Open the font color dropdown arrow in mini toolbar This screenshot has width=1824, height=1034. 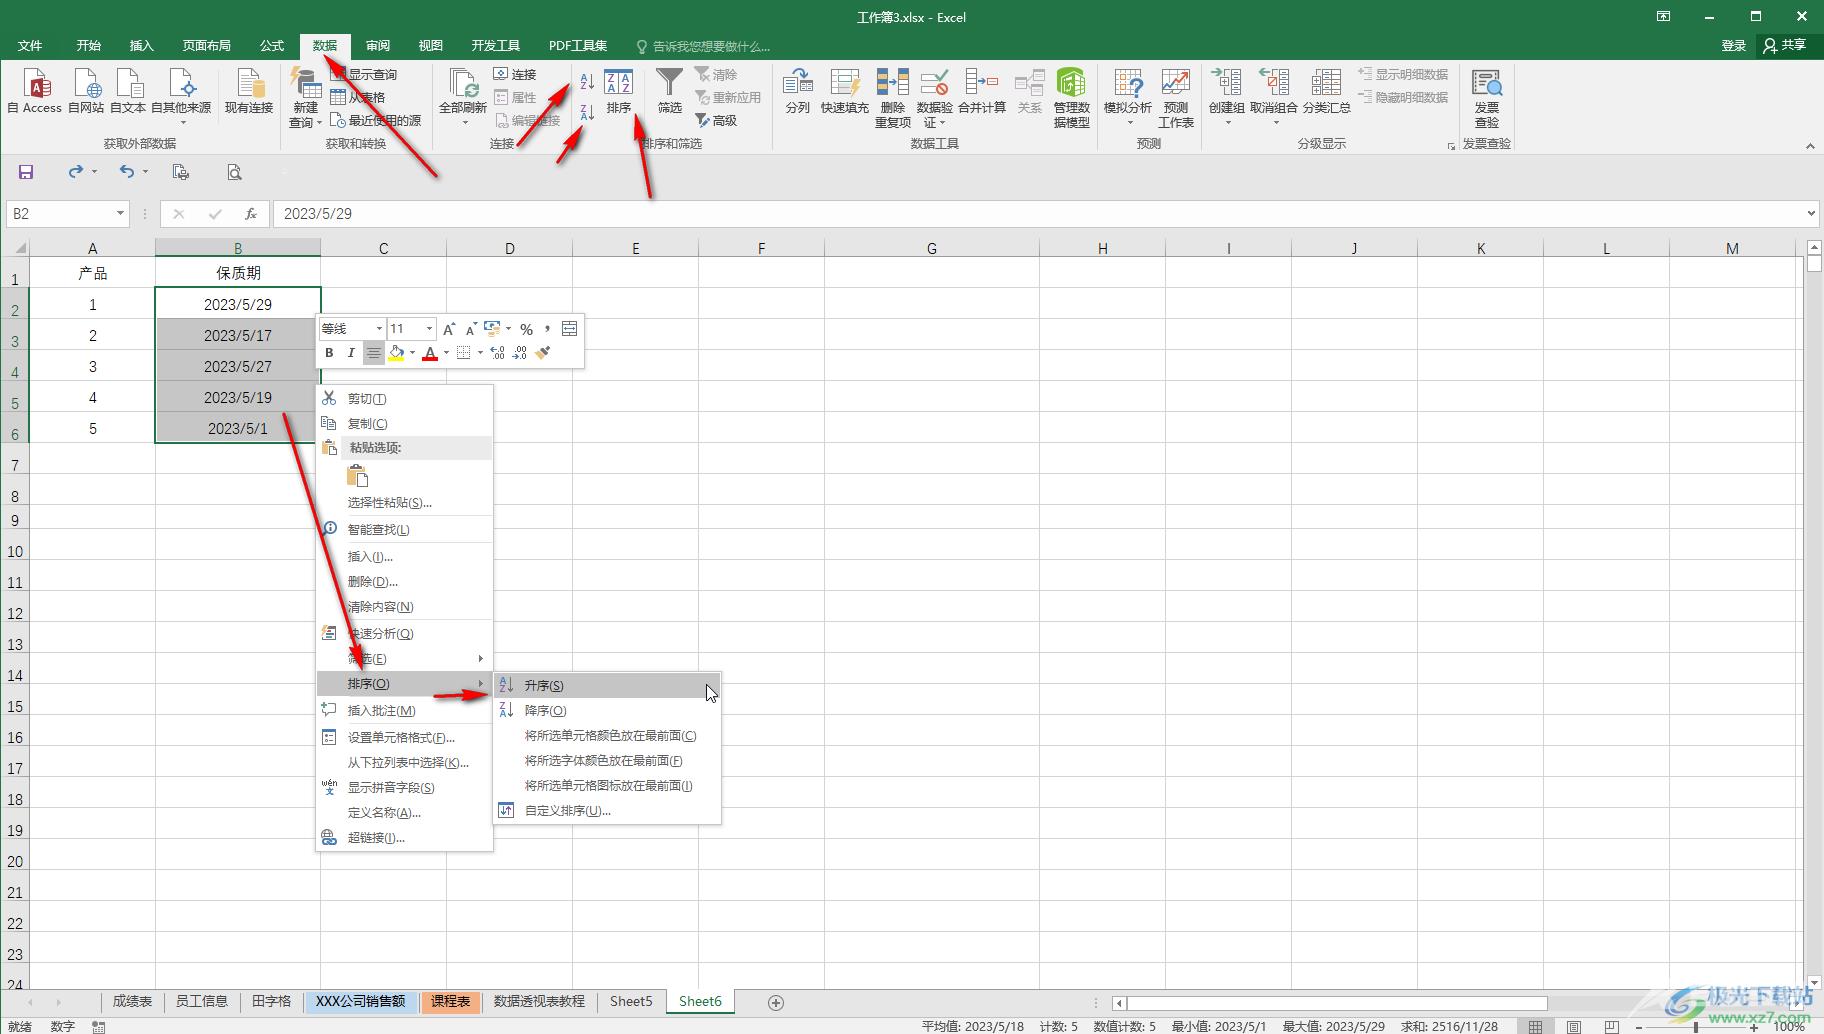446,353
